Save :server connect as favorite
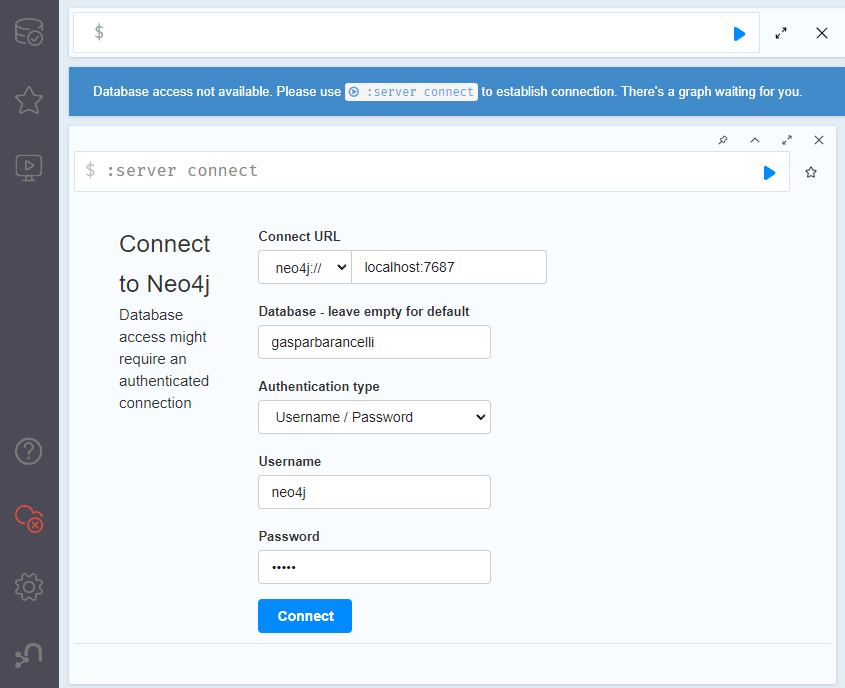The image size is (845, 688). 811,172
